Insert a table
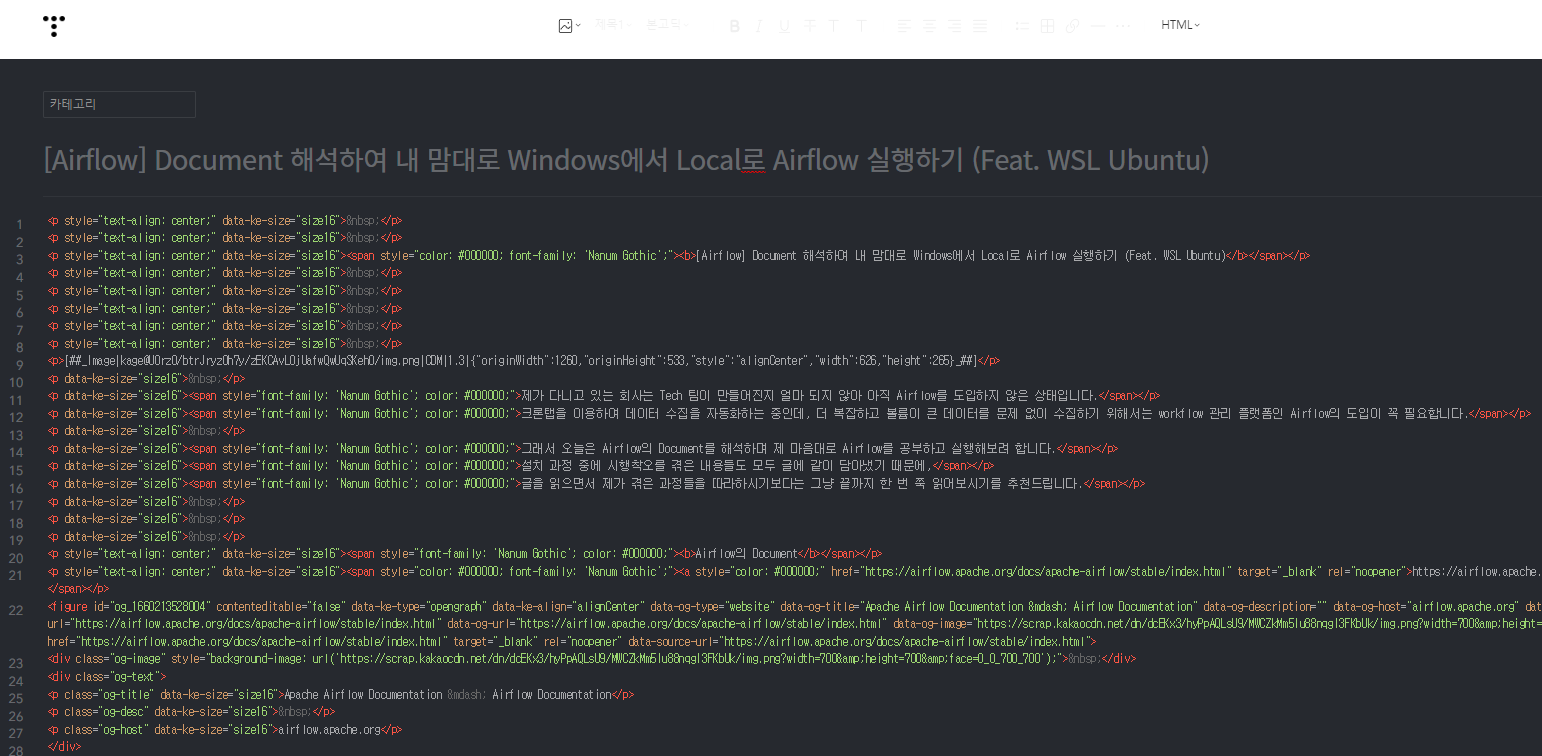 coord(1047,26)
